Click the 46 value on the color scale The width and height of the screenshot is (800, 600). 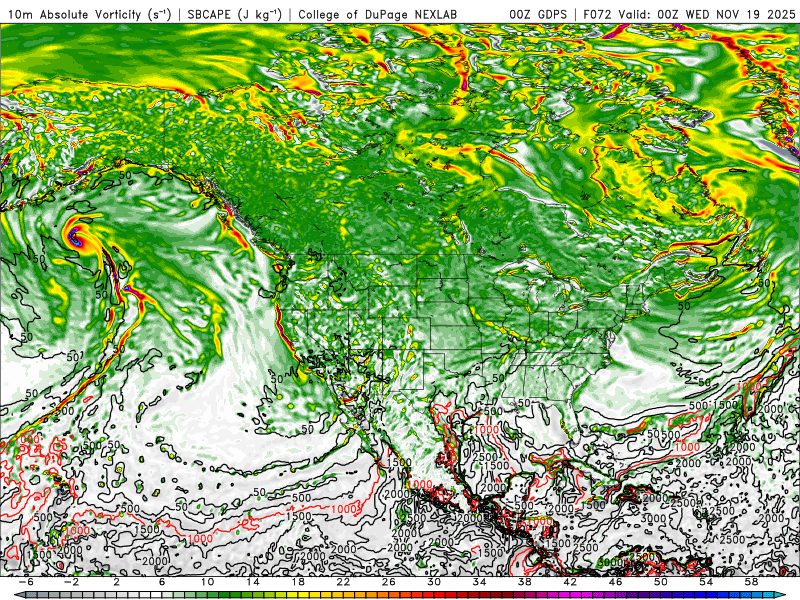click(616, 582)
